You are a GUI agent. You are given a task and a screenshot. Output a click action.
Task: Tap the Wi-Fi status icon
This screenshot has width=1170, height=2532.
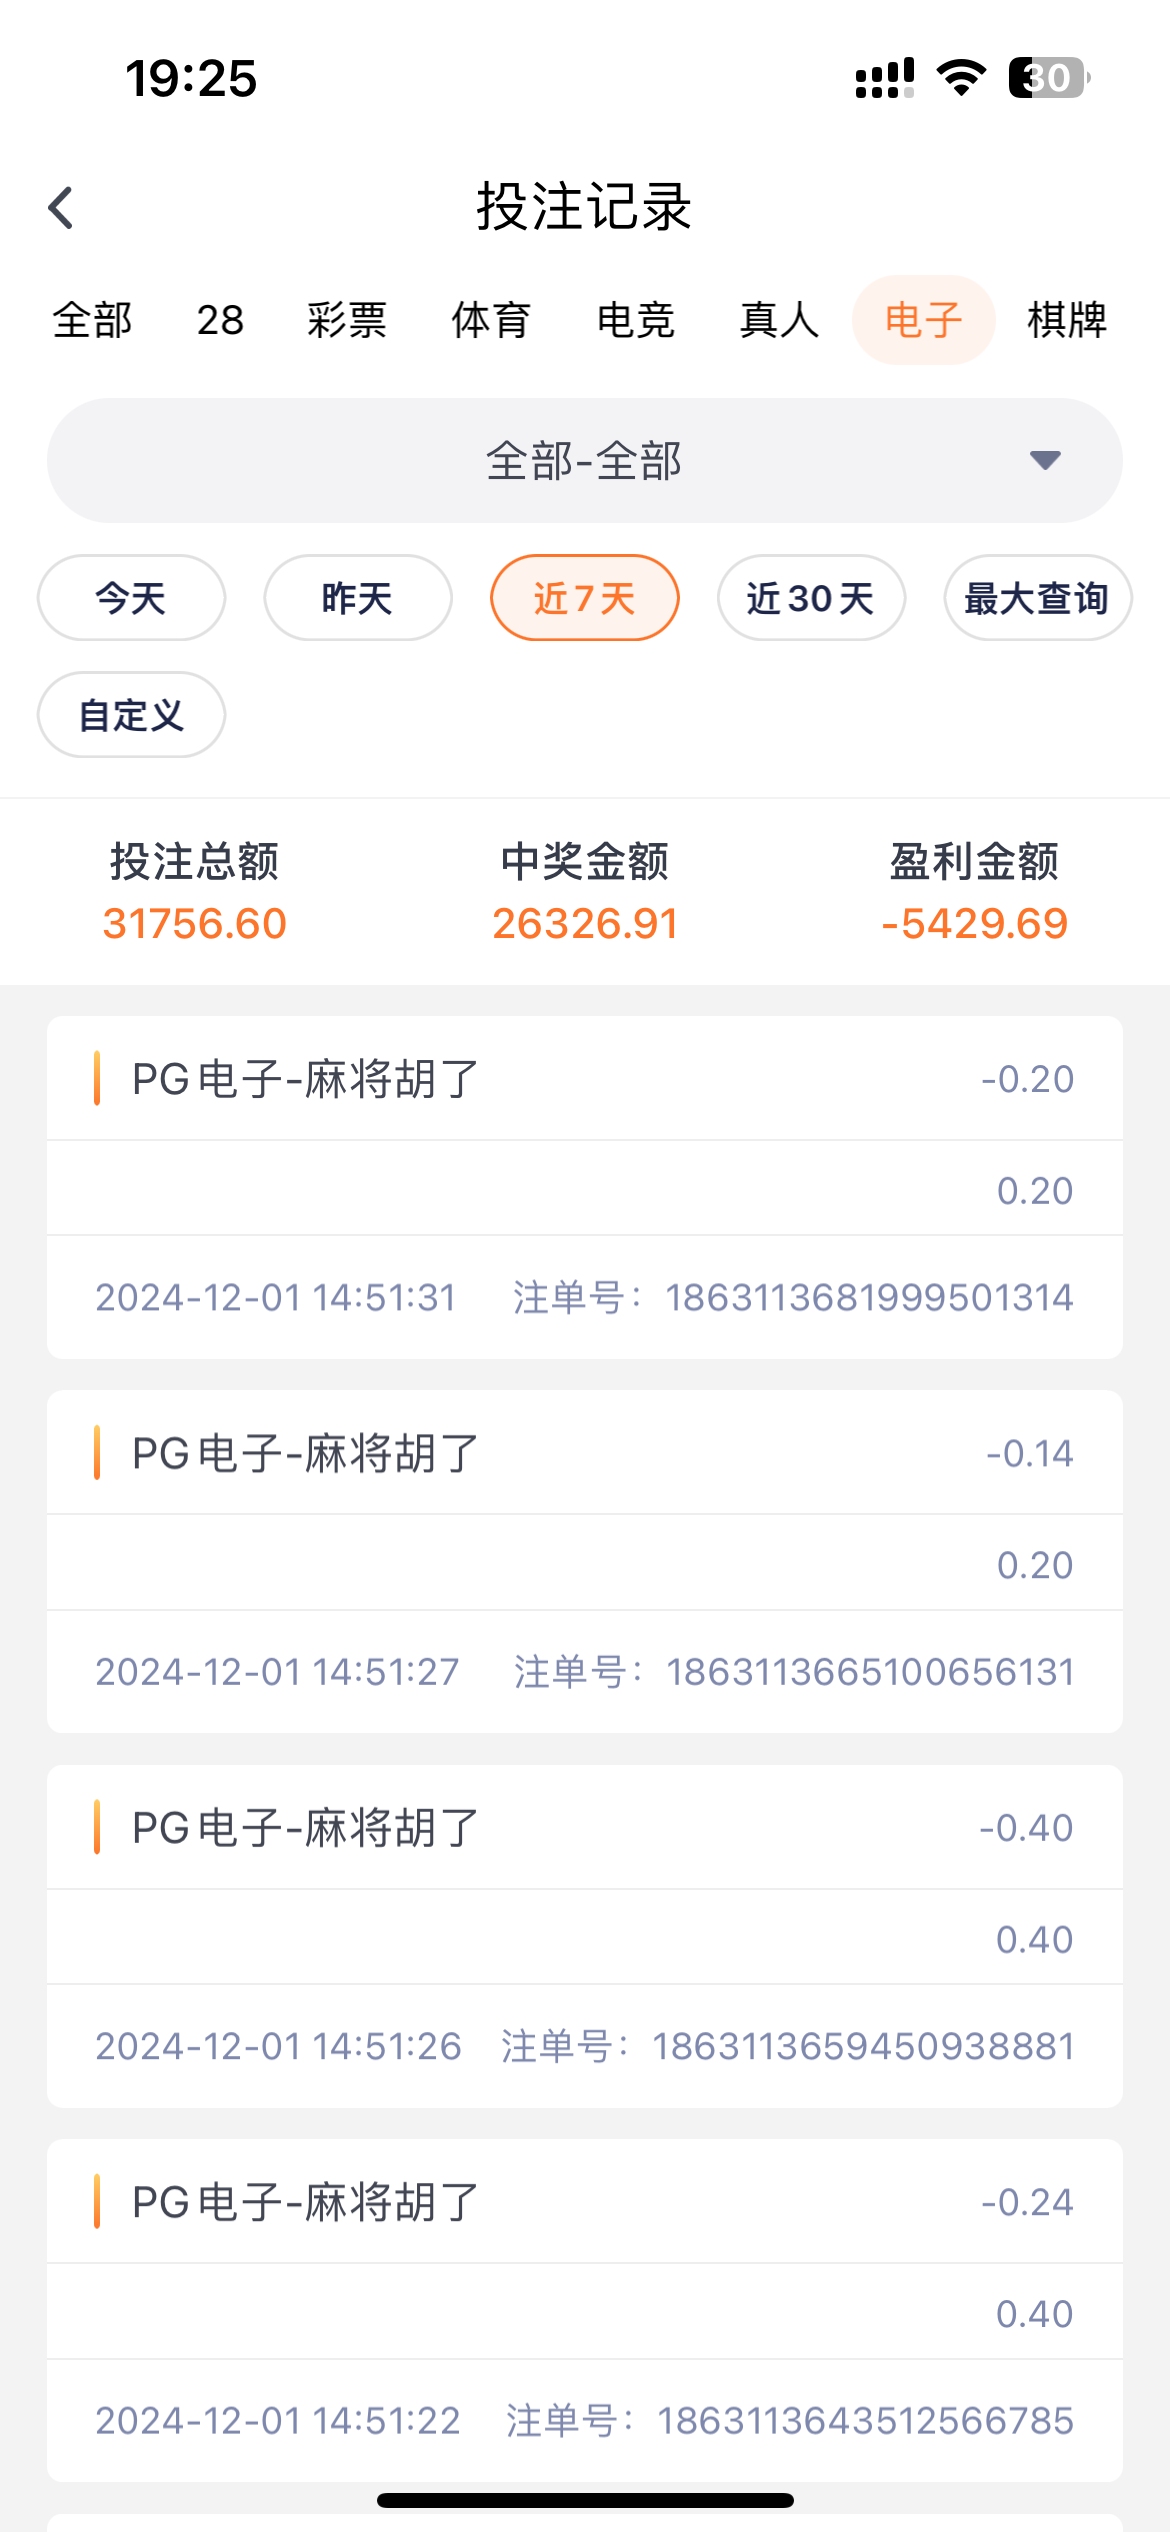point(961,78)
